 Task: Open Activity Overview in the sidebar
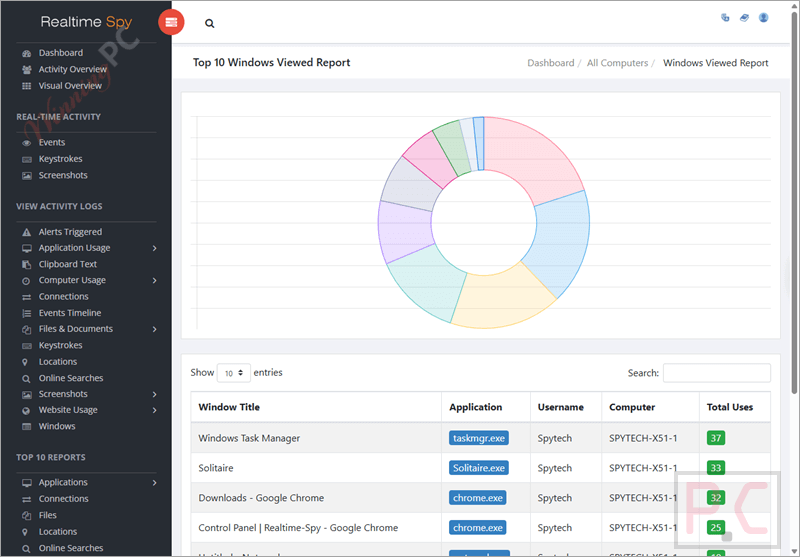72,69
